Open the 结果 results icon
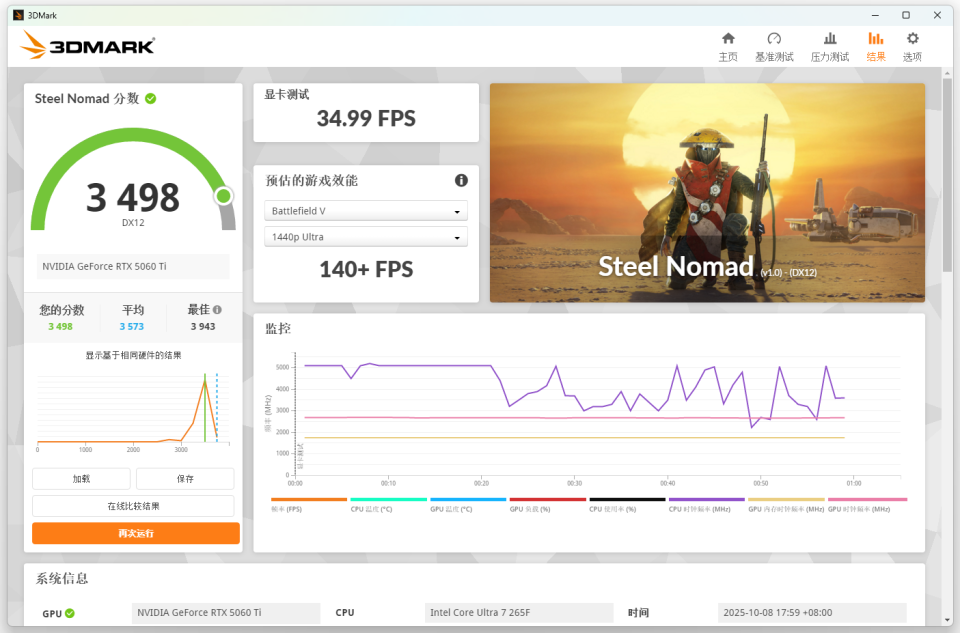The height and width of the screenshot is (633, 960). coord(876,39)
